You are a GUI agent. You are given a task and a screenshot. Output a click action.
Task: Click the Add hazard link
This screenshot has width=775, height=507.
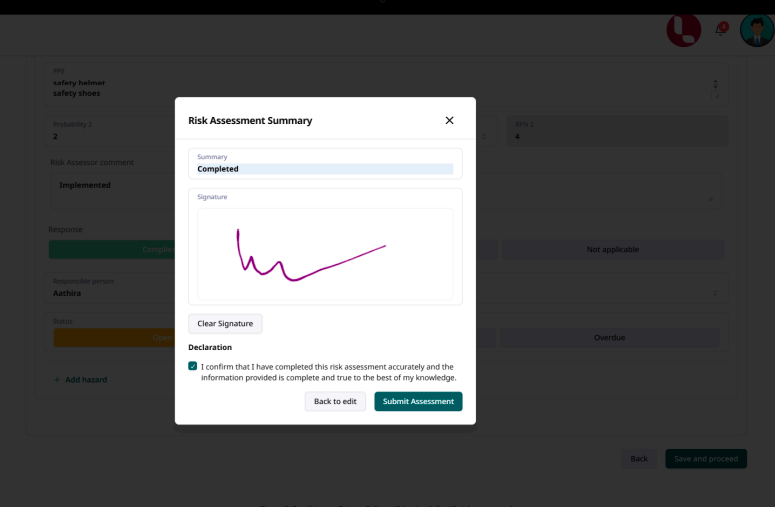(x=86, y=380)
